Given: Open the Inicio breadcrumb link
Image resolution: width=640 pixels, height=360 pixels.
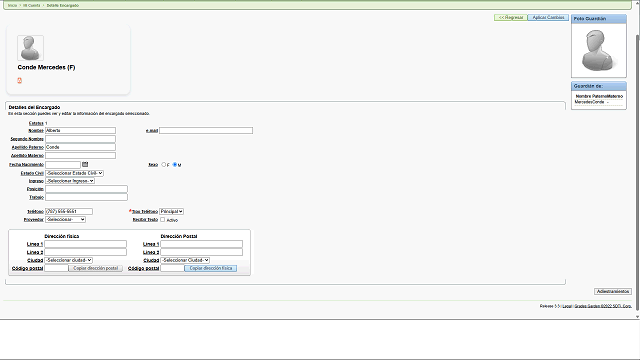Looking at the screenshot, I should click(12, 5).
